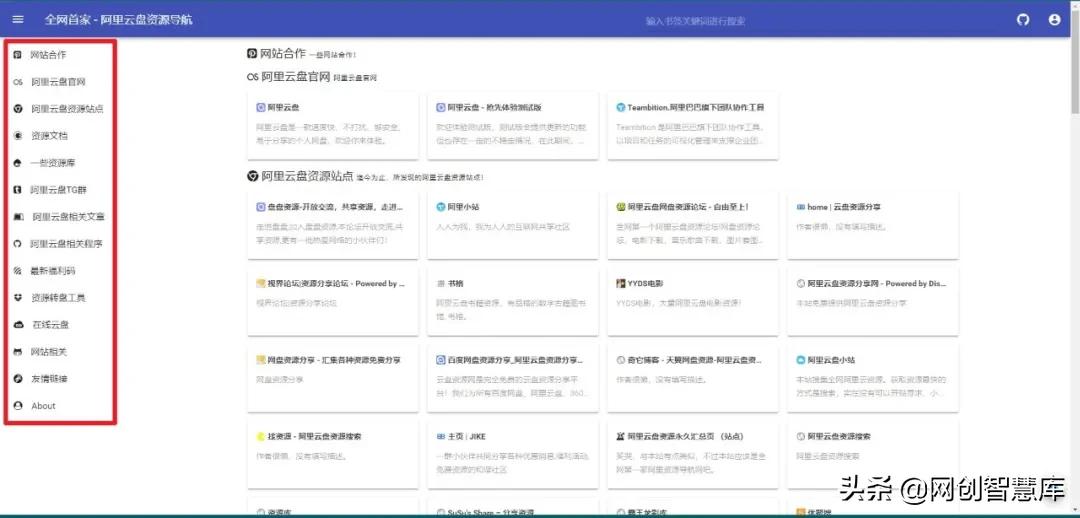Image resolution: width=1080 pixels, height=518 pixels.
Task: Click the favicon of 阿里云盘网盘资源论坛 card
Action: tap(620, 207)
